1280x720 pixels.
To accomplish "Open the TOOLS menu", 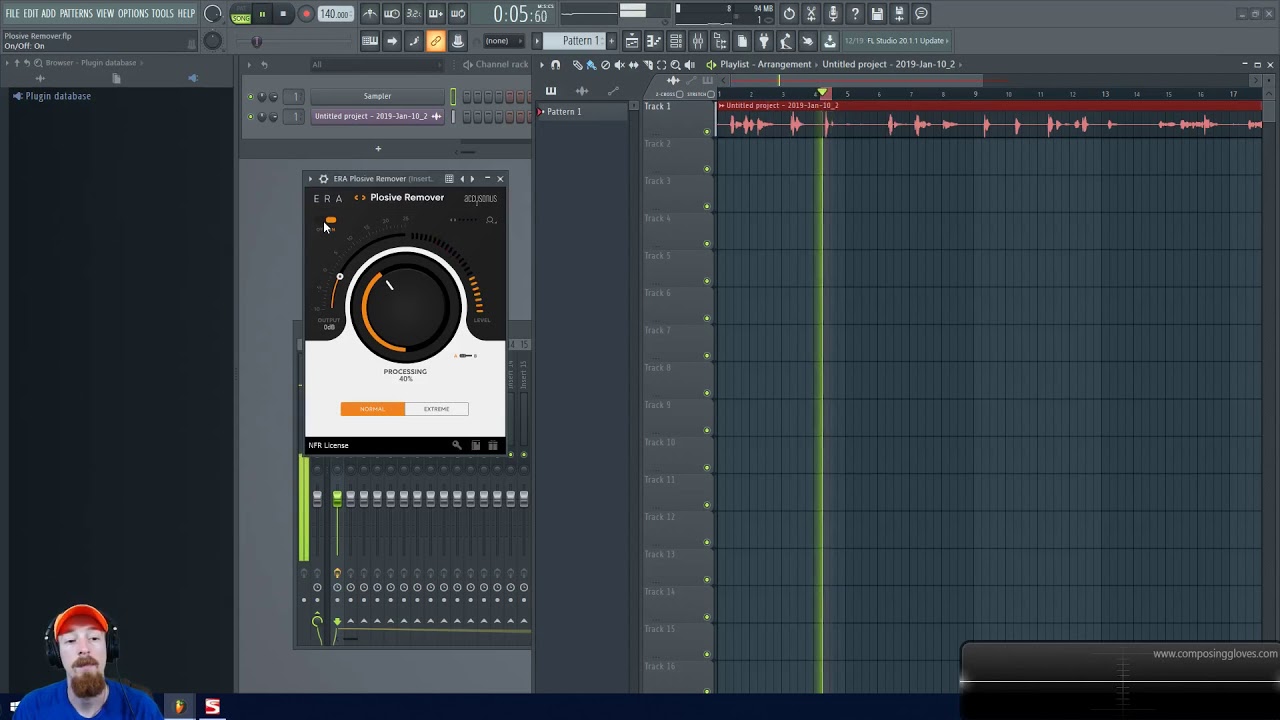I will tap(162, 13).
